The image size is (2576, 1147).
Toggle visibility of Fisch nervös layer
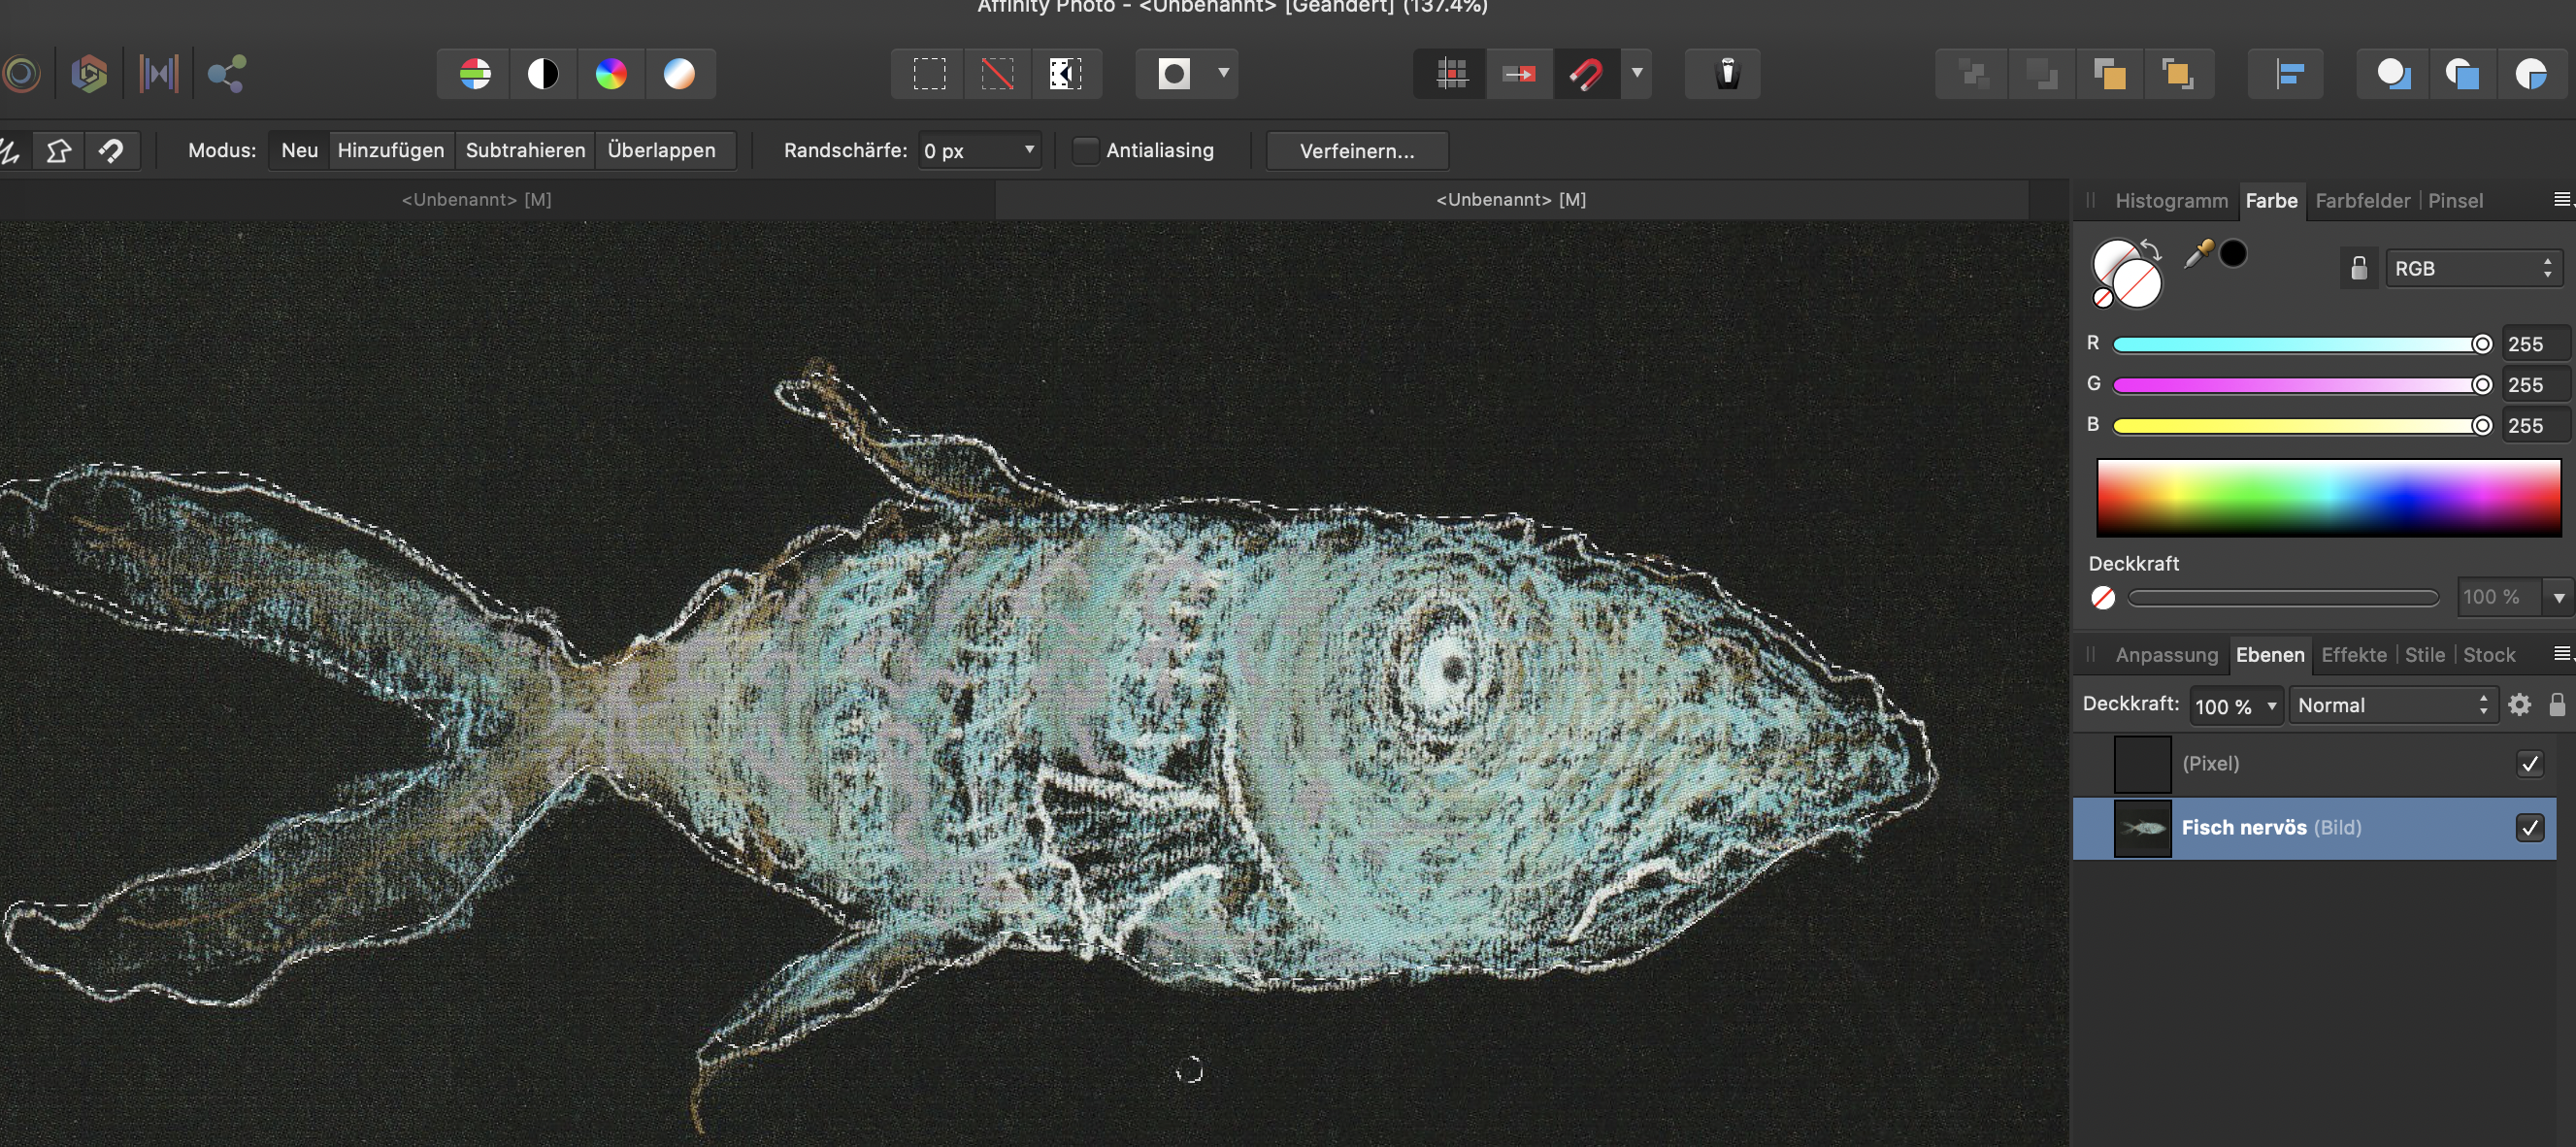pos(2529,828)
